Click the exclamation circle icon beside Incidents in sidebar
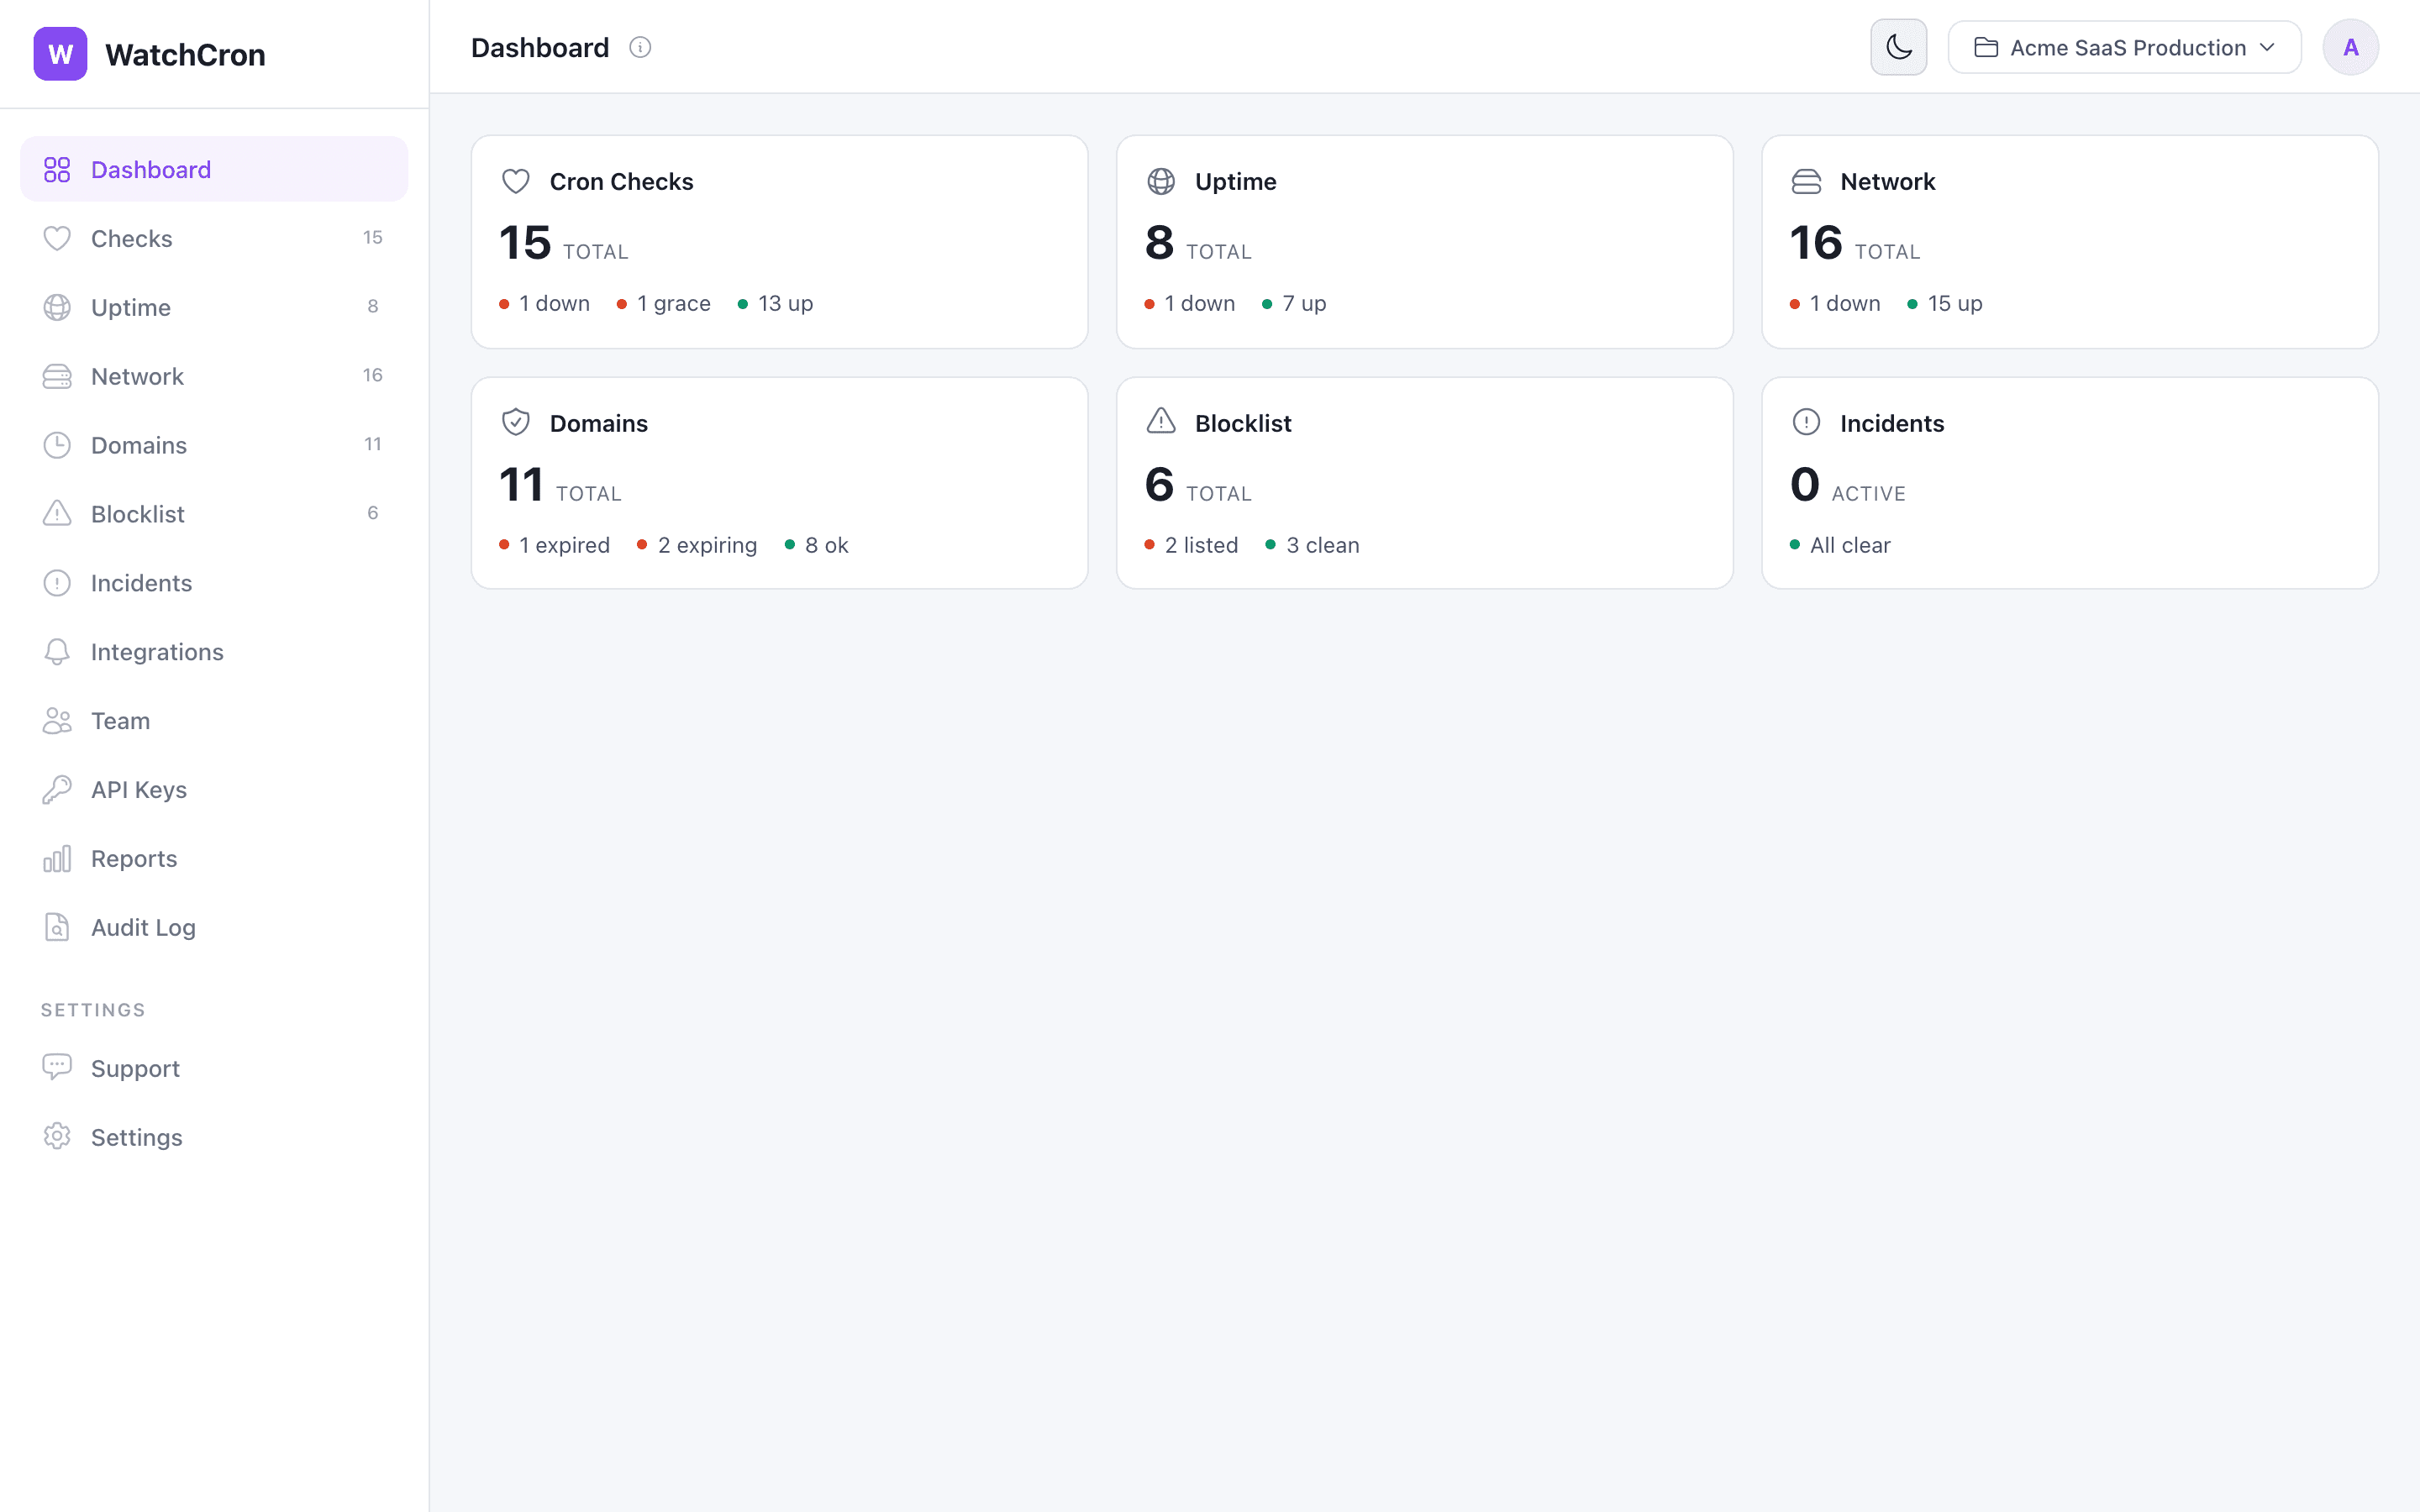This screenshot has width=2420, height=1512. (x=57, y=583)
